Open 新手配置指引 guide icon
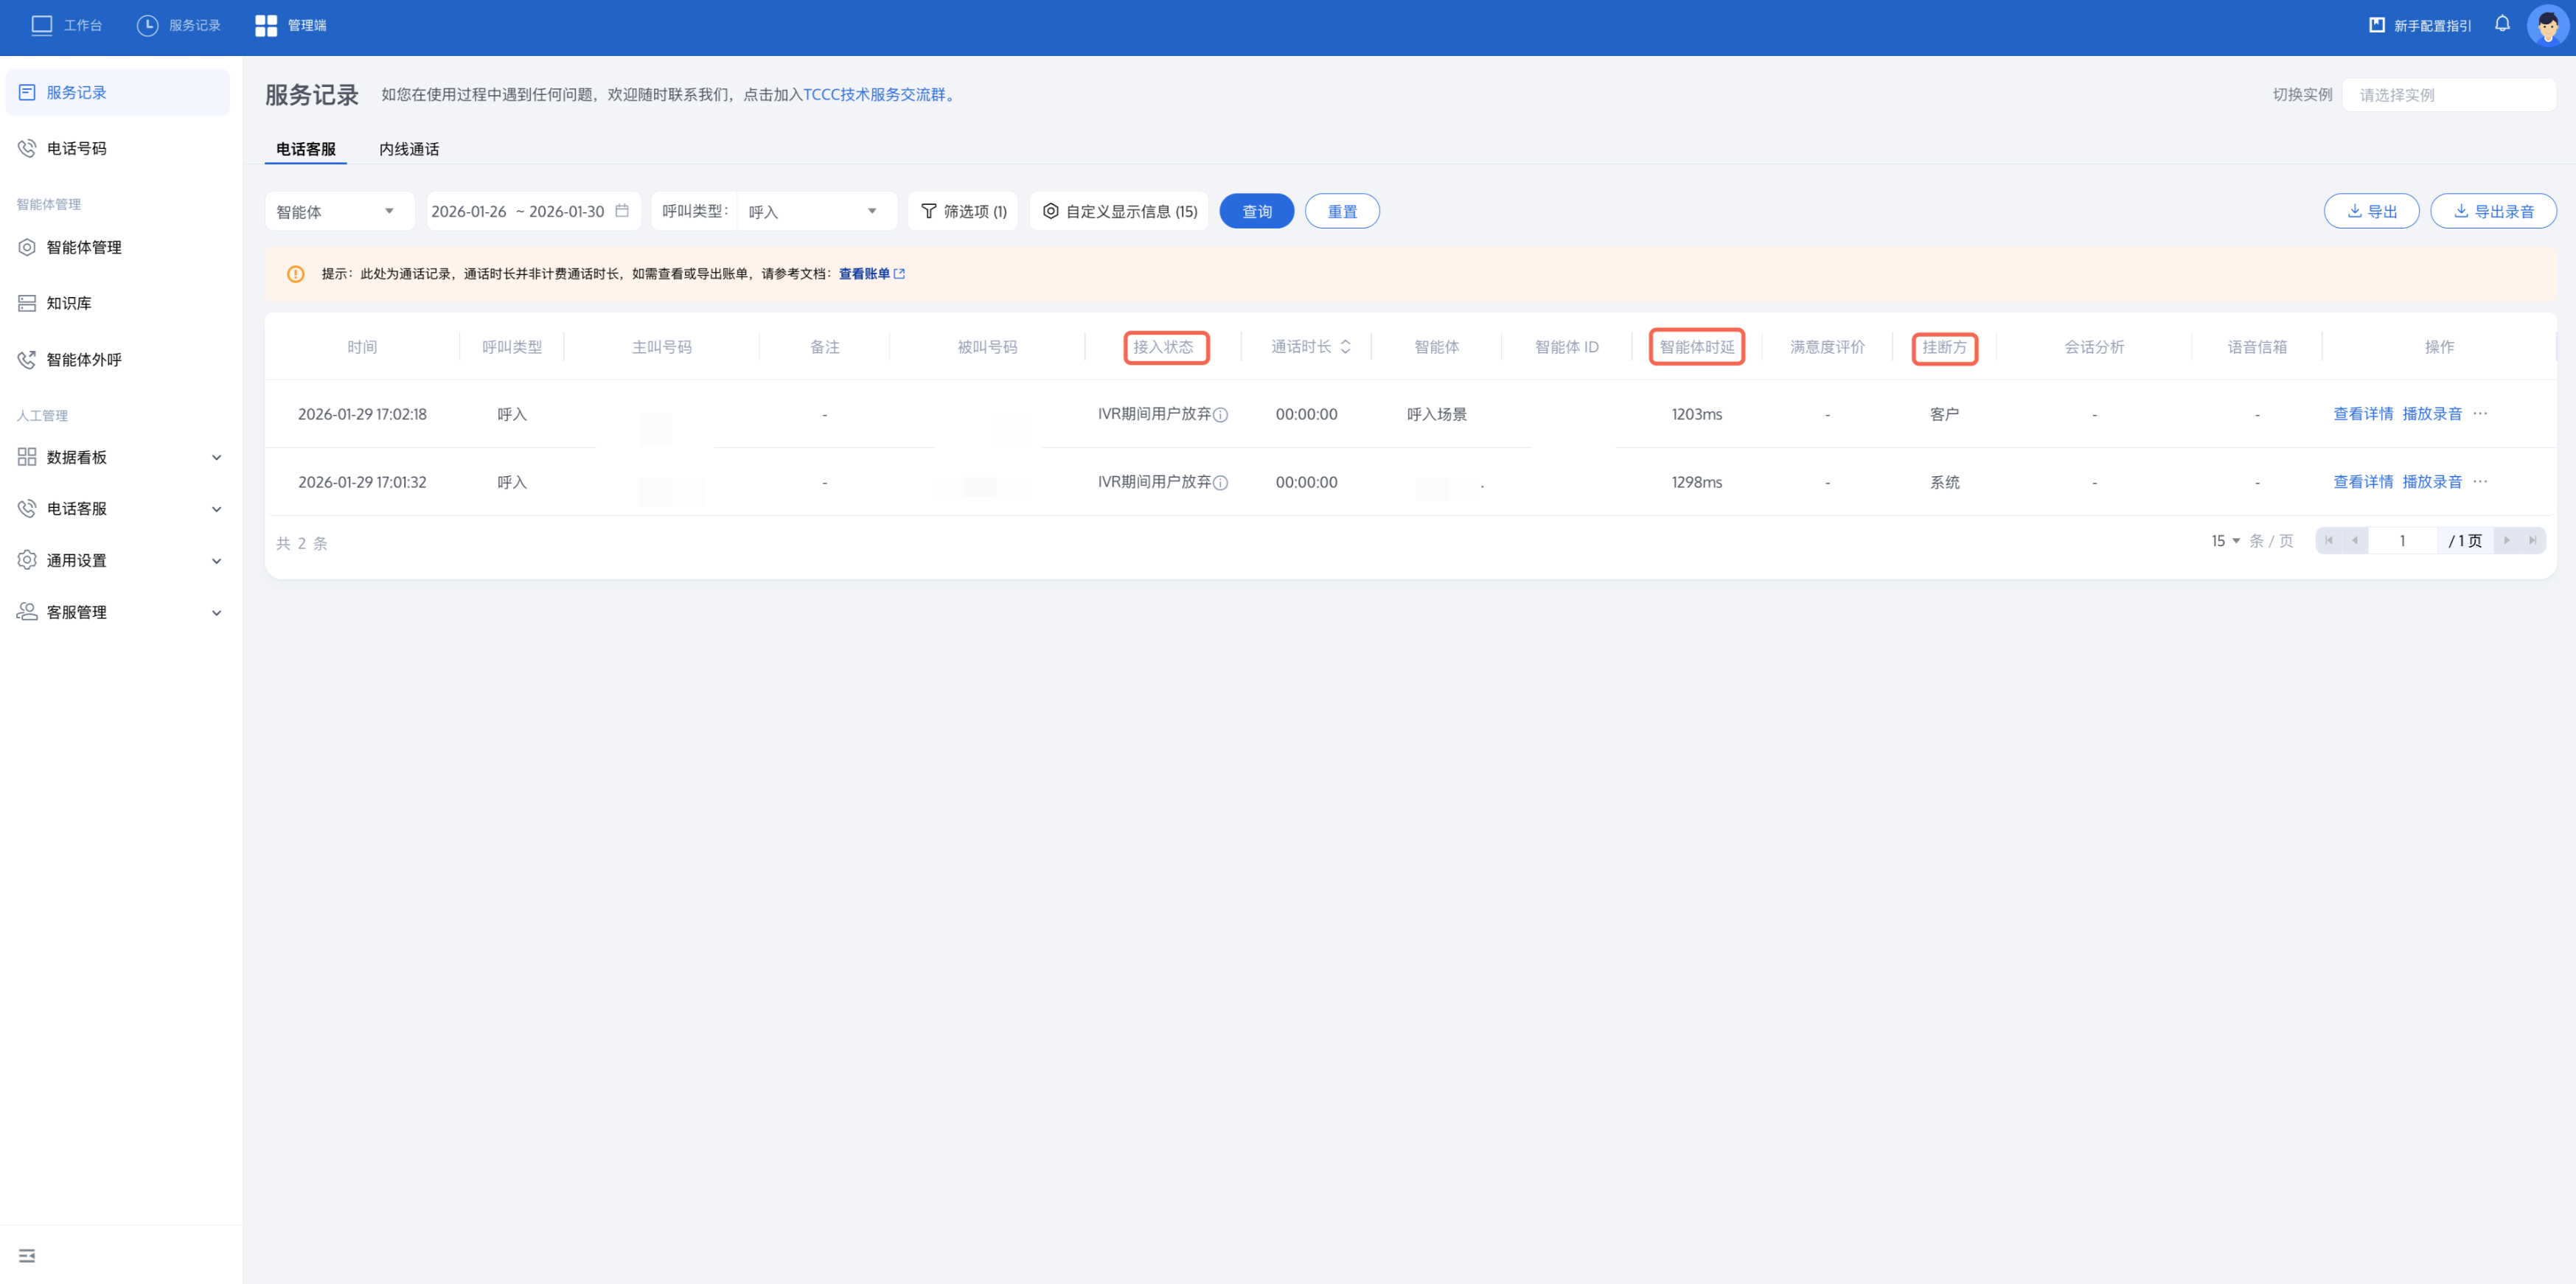This screenshot has width=2576, height=1284. [x=2376, y=25]
